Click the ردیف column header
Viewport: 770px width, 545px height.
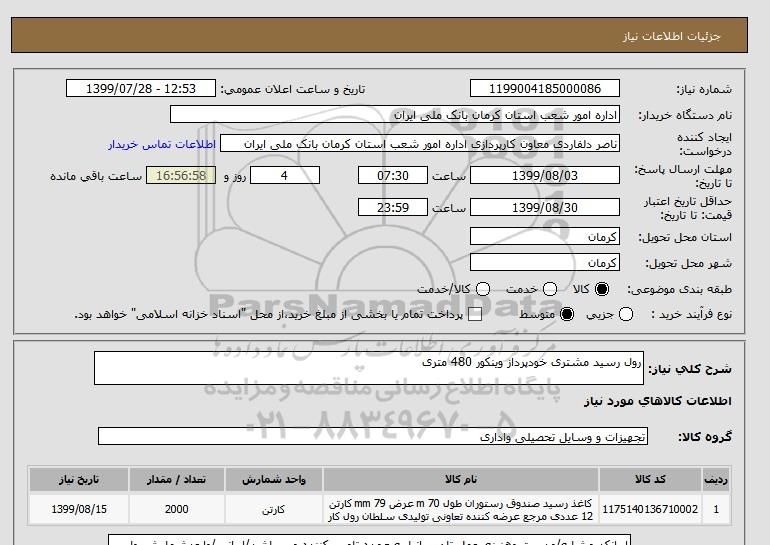716,479
